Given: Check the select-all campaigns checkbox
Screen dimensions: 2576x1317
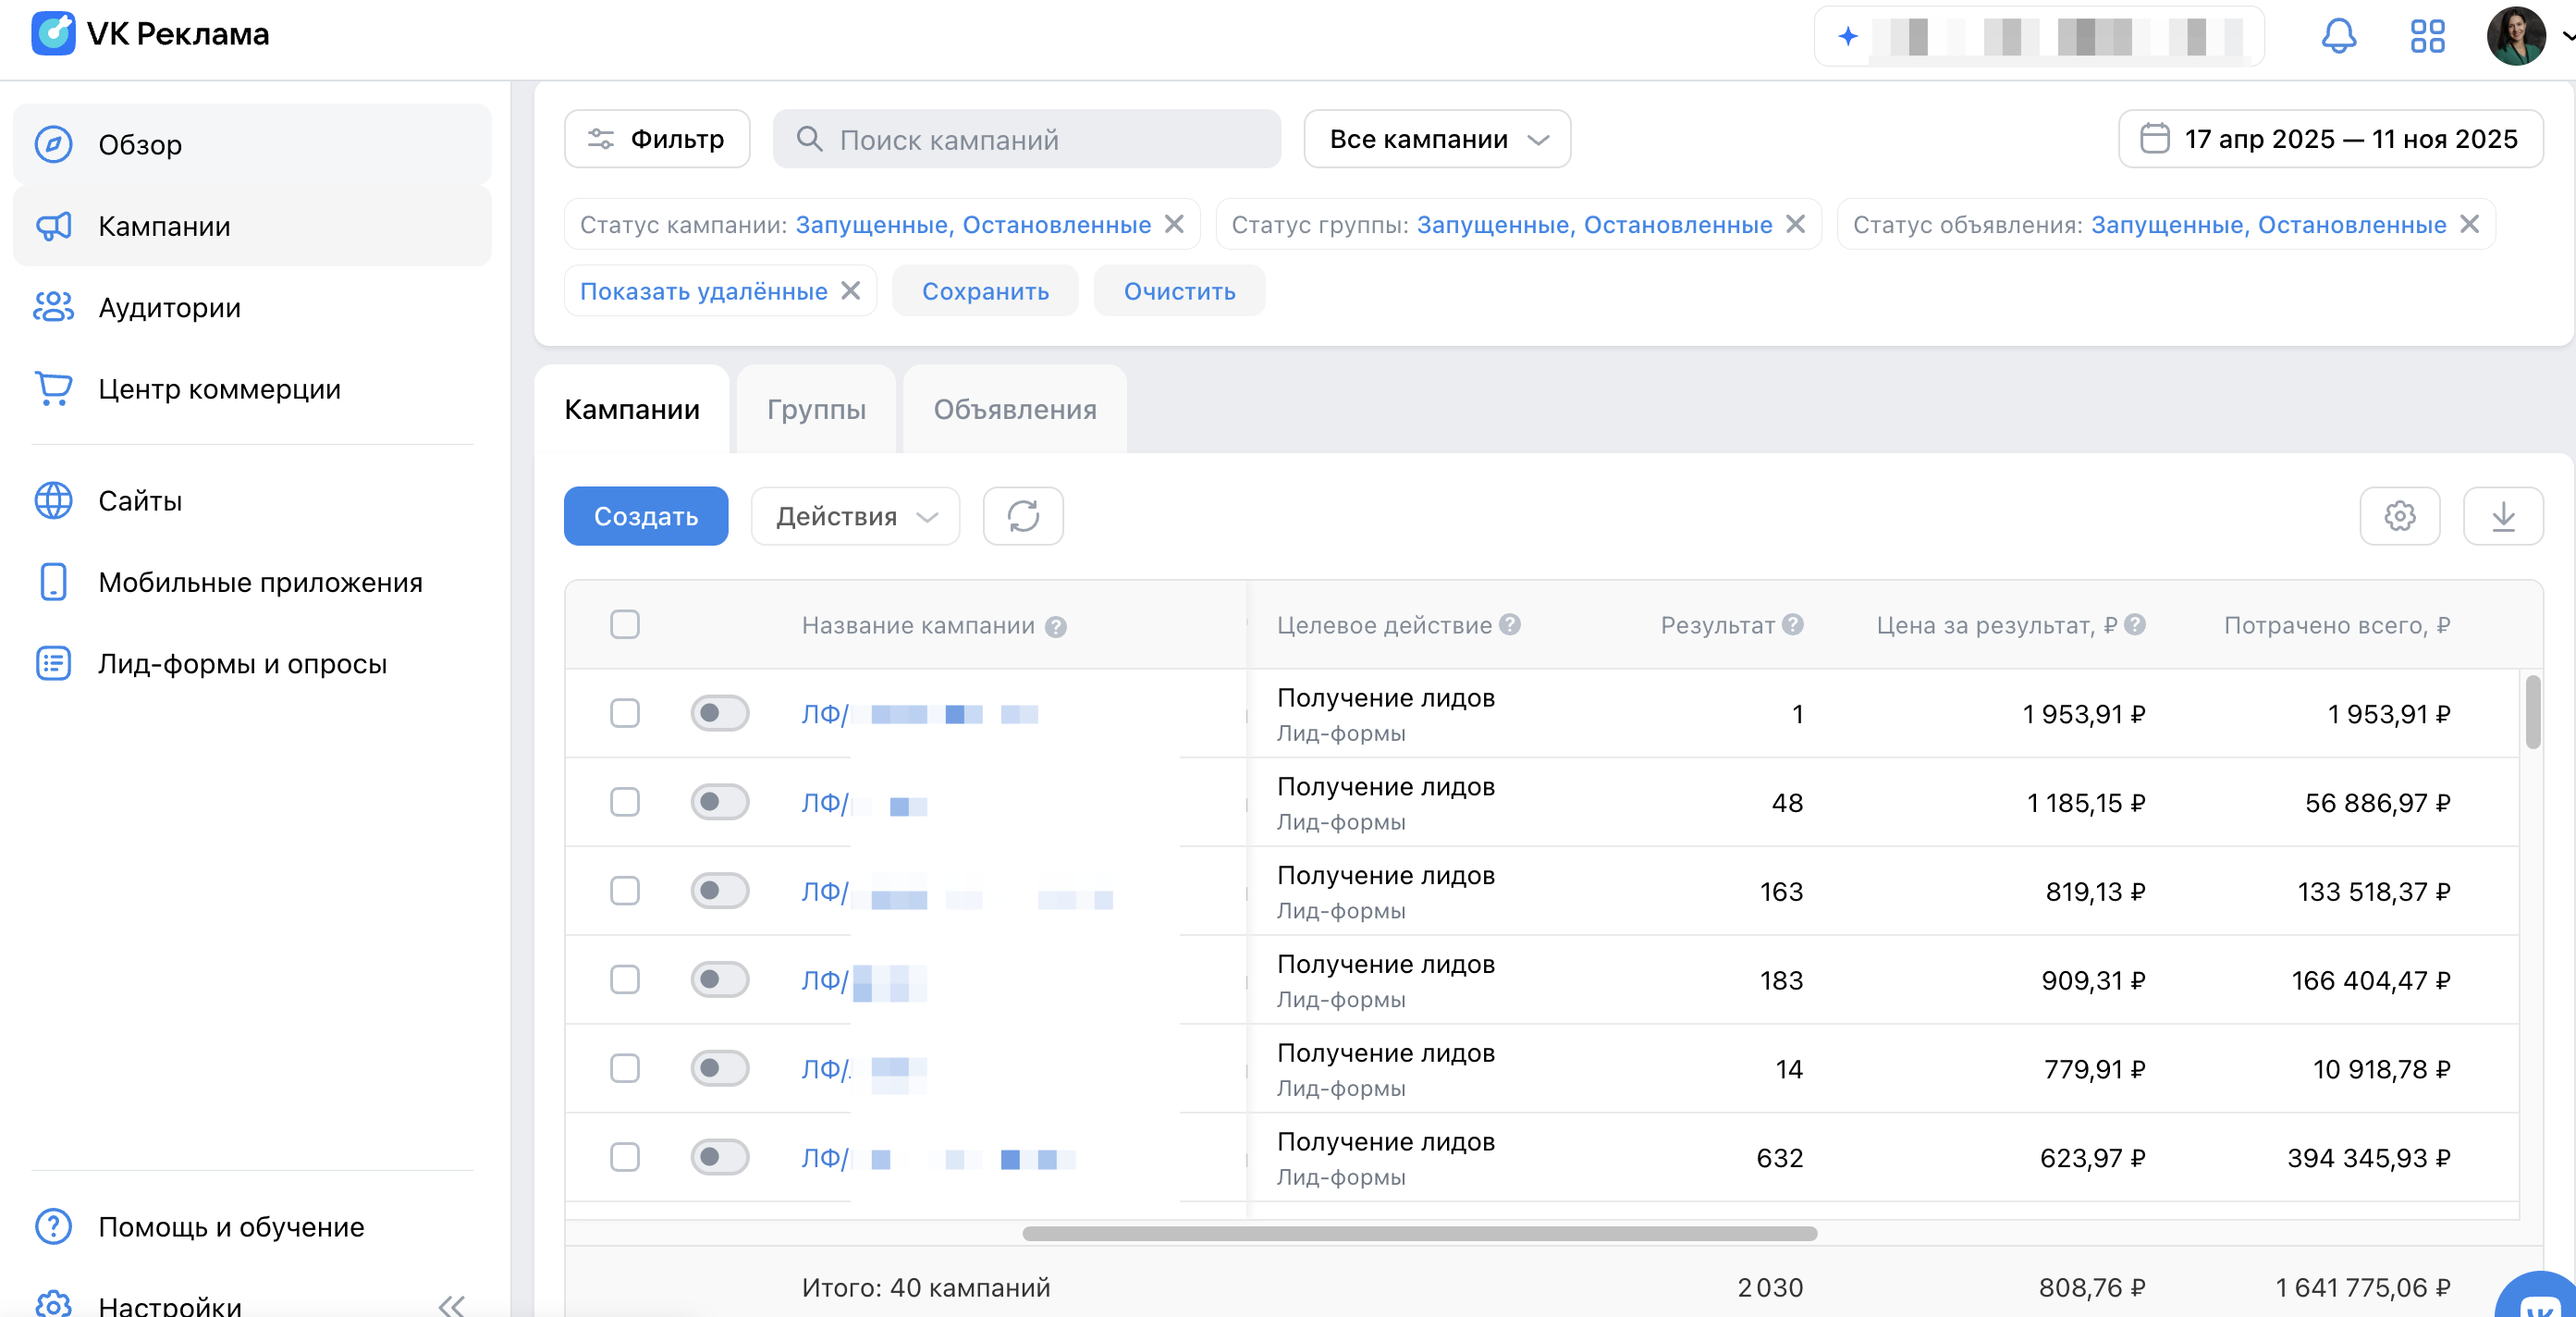Looking at the screenshot, I should point(625,624).
